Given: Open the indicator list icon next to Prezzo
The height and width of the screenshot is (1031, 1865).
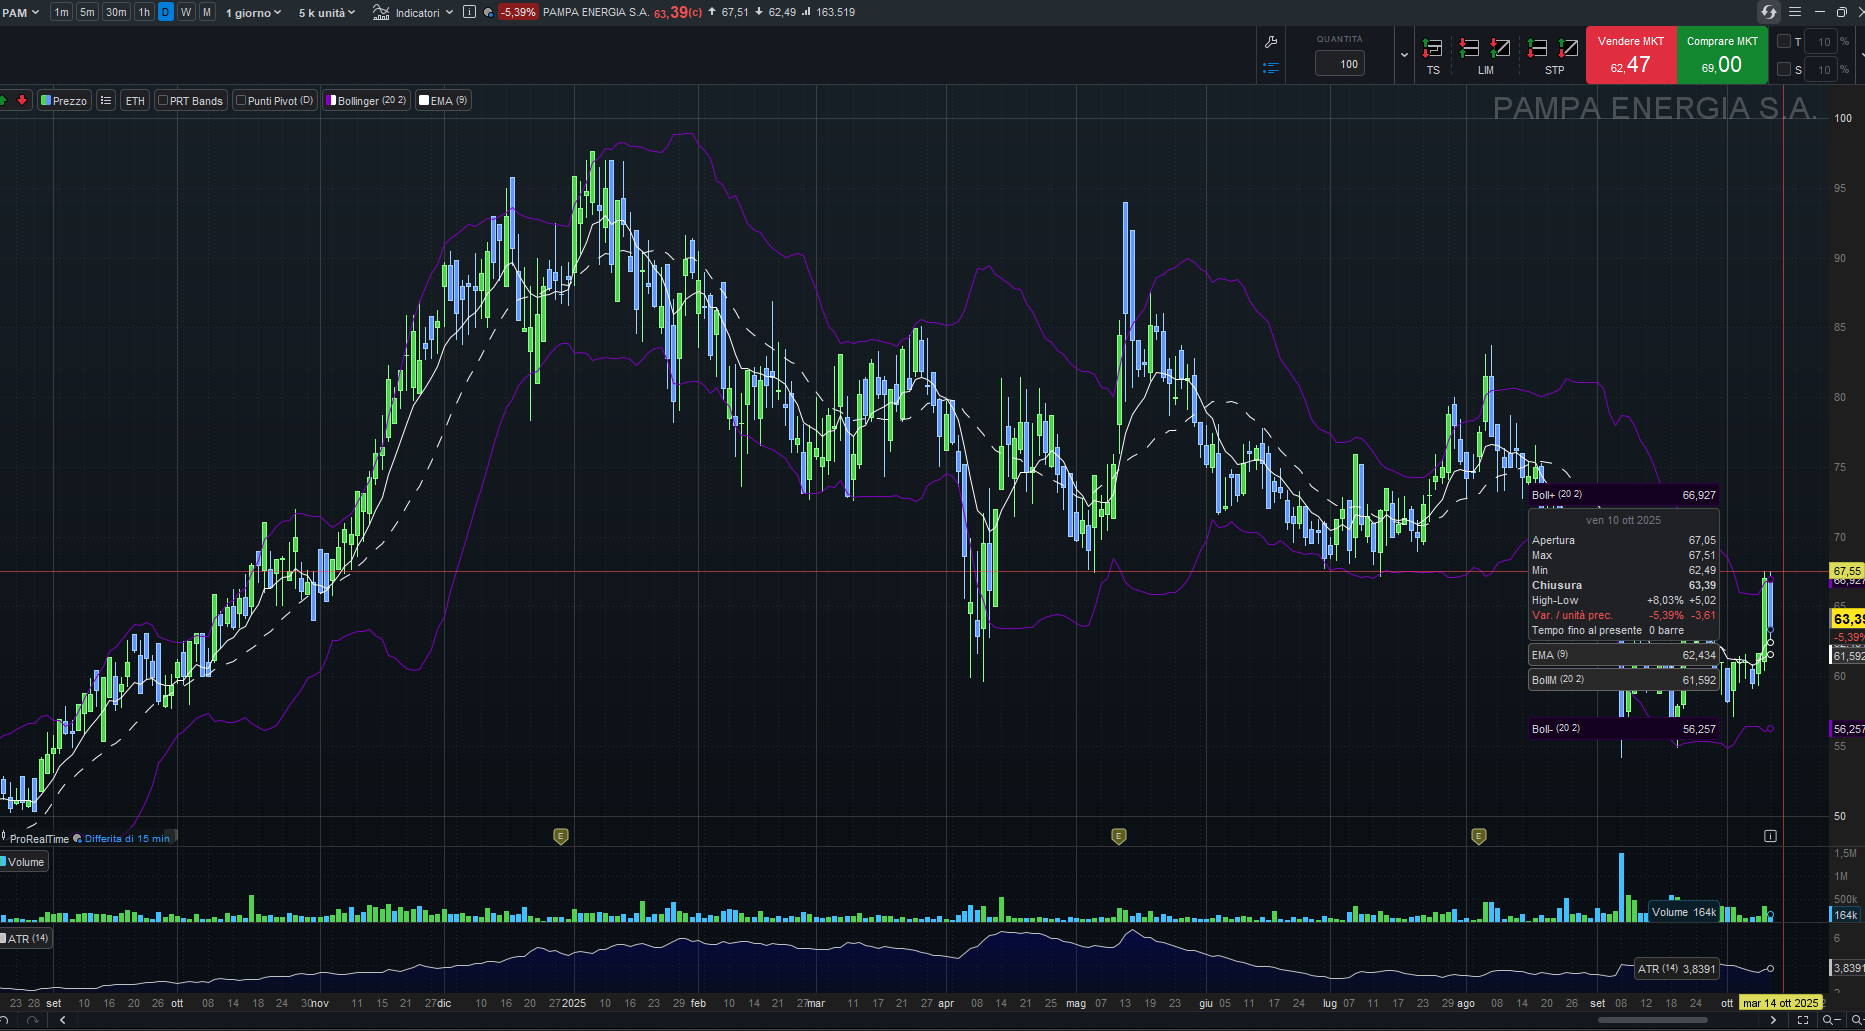Looking at the screenshot, I should [106, 101].
